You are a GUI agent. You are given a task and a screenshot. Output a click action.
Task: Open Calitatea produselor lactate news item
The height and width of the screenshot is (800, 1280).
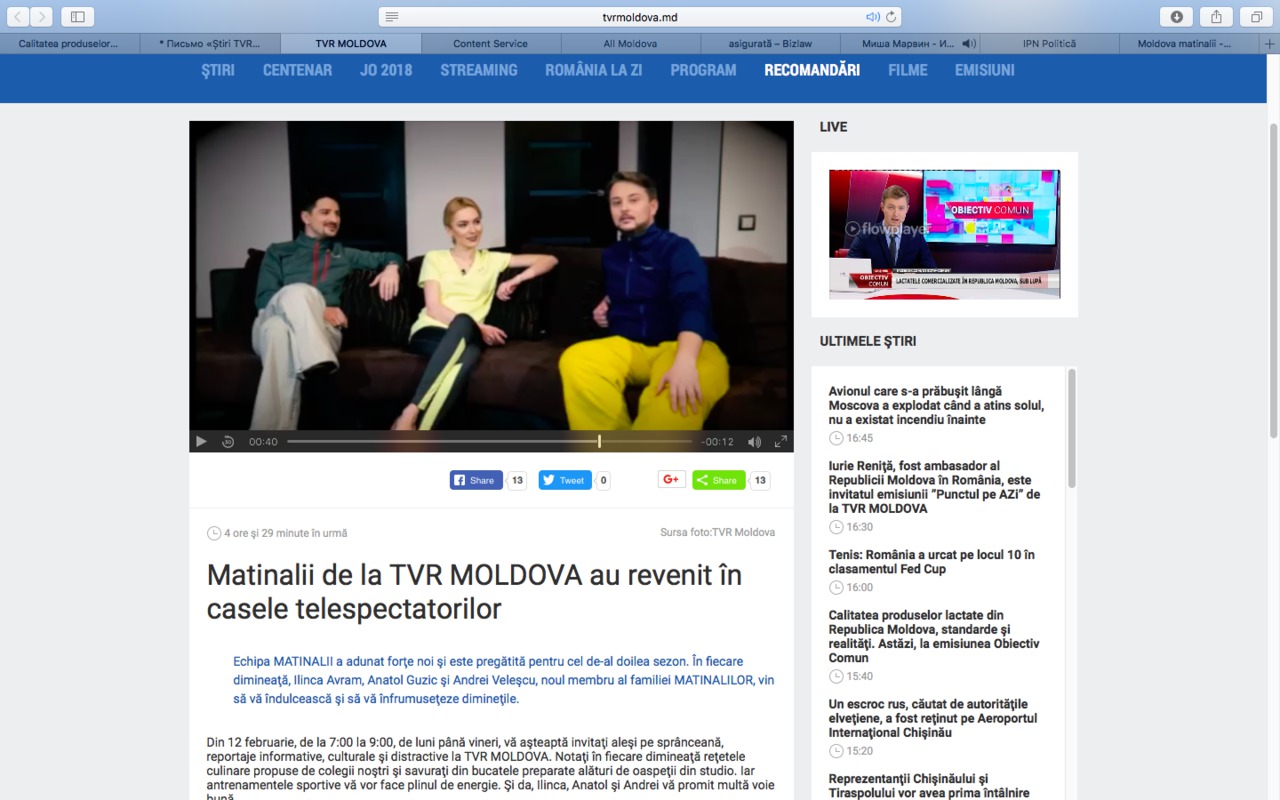(933, 637)
